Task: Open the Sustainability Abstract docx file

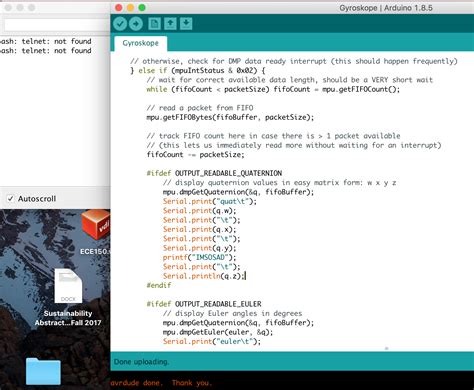Action: click(x=68, y=297)
